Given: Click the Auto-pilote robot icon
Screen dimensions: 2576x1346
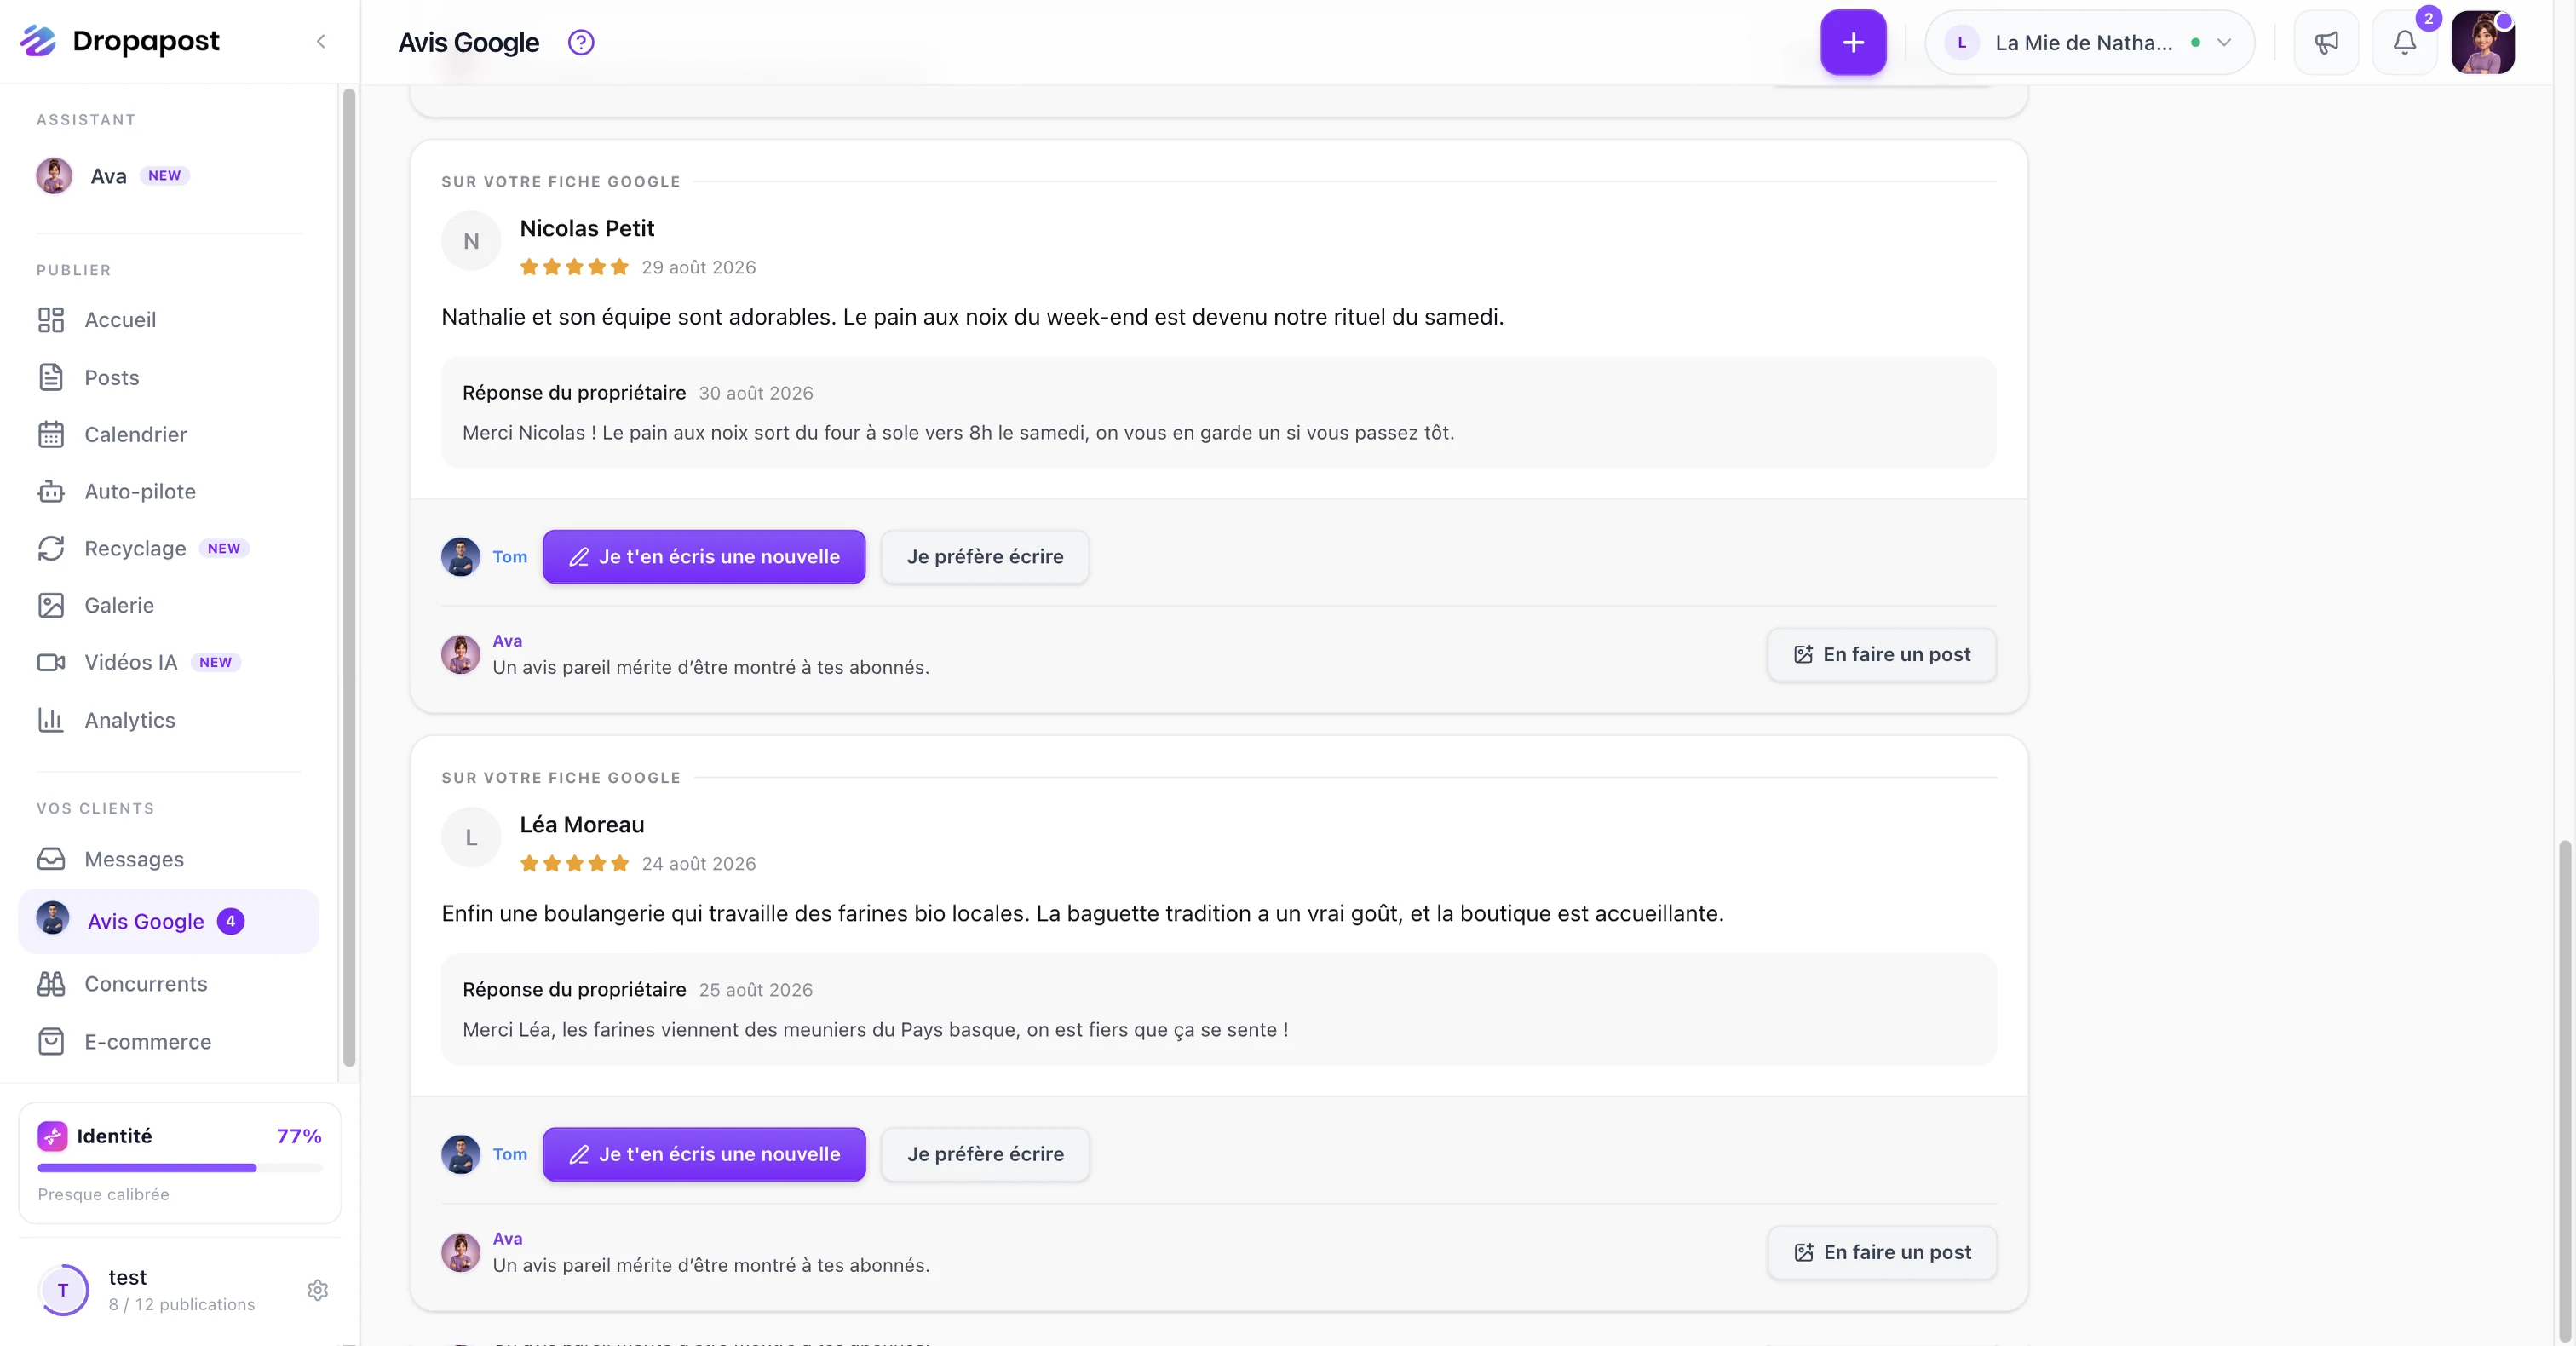Looking at the screenshot, I should (51, 491).
